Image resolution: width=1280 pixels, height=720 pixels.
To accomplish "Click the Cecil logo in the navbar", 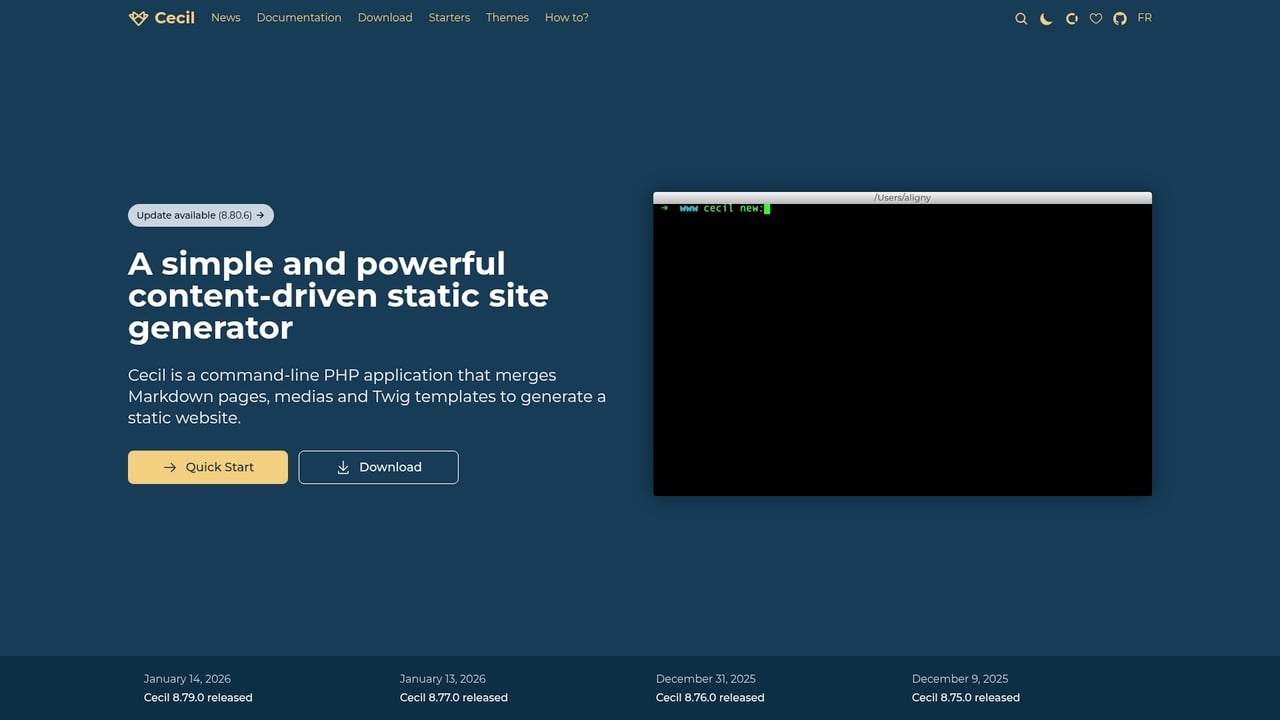I will [161, 17].
